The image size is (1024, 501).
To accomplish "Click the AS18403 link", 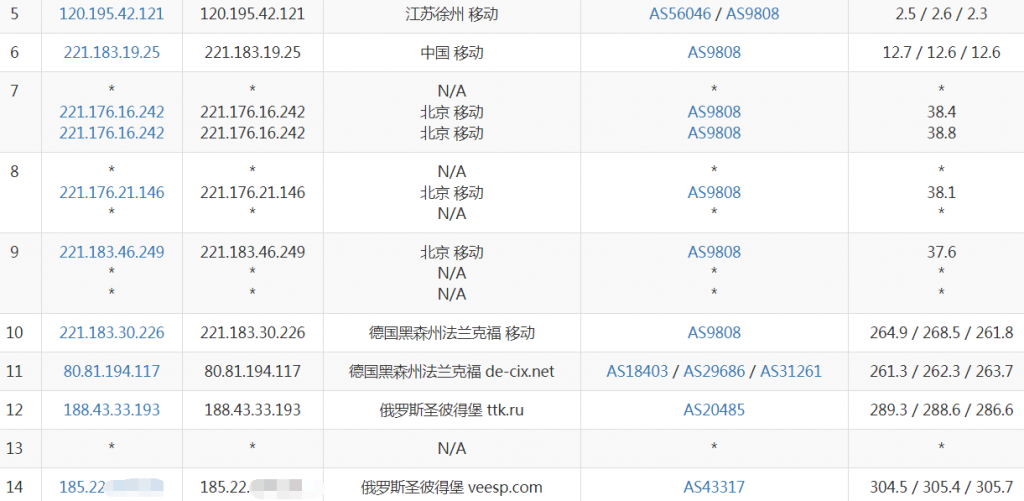I will [640, 371].
